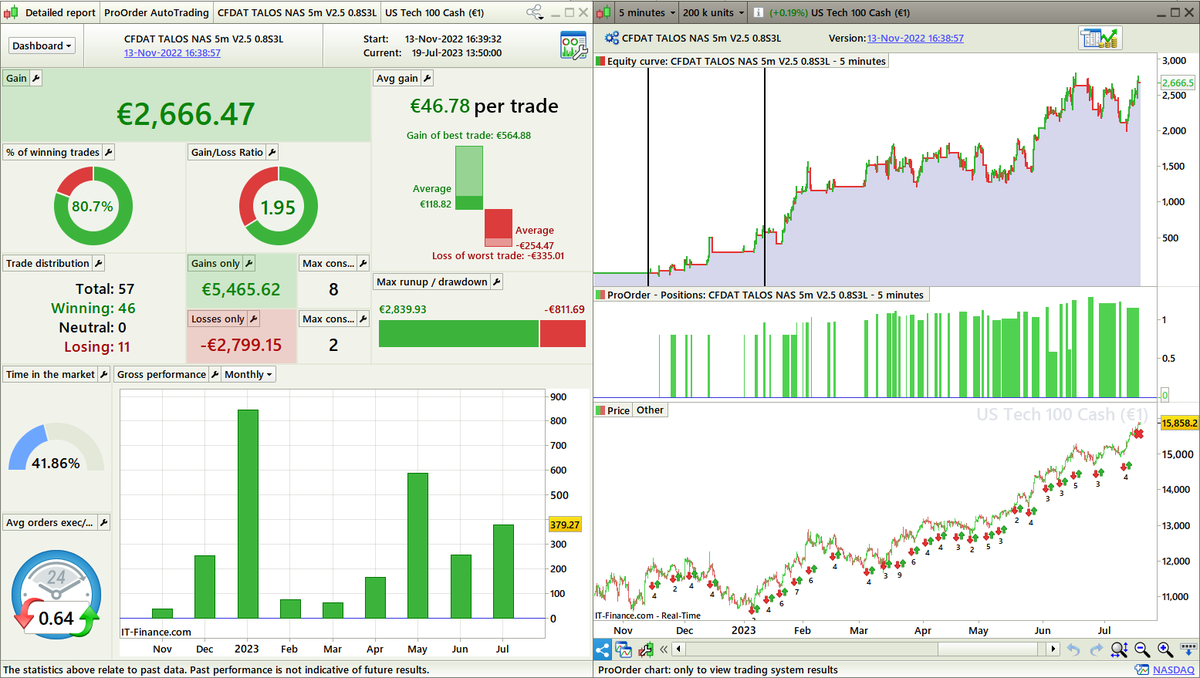Image resolution: width=1200 pixels, height=678 pixels.
Task: Click the gears icon beside the strategy name
Action: [x=612, y=38]
